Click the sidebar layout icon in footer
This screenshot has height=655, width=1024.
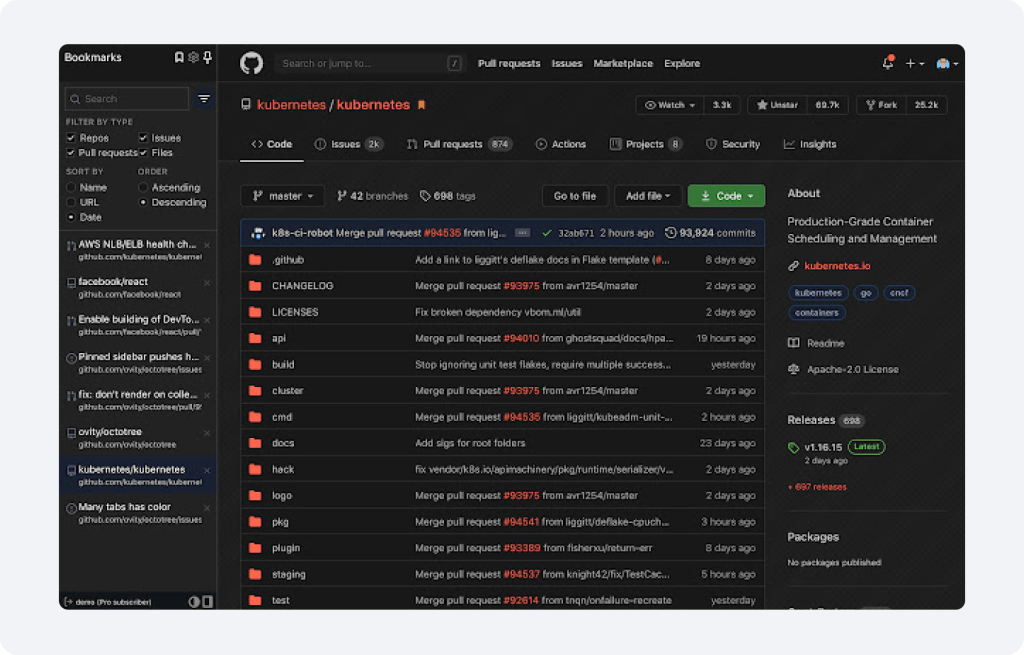tap(208, 601)
